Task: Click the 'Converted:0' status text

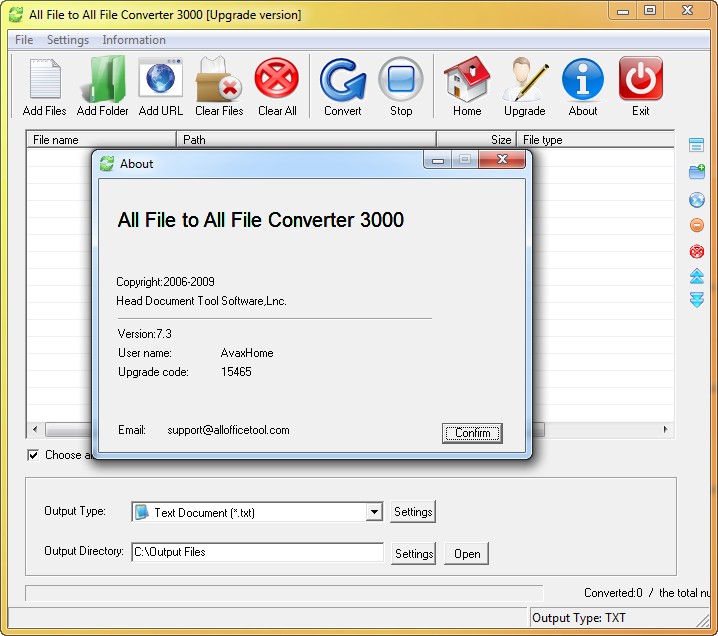Action: click(613, 593)
